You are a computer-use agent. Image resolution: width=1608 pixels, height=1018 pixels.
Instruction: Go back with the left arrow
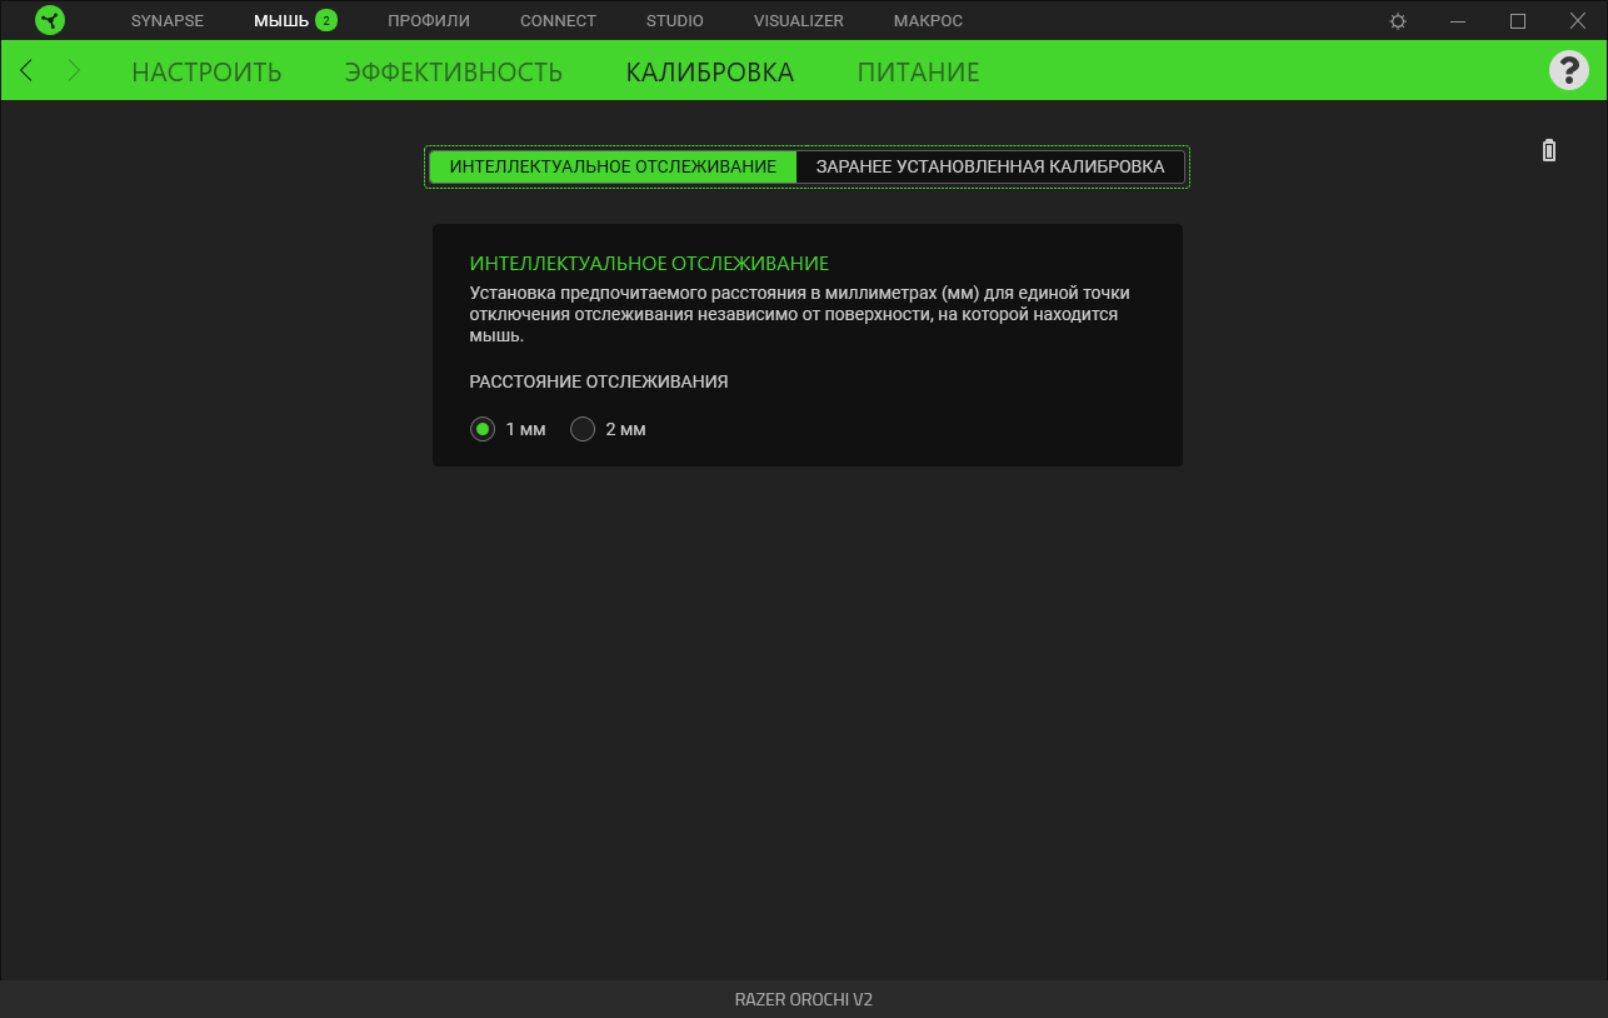27,70
